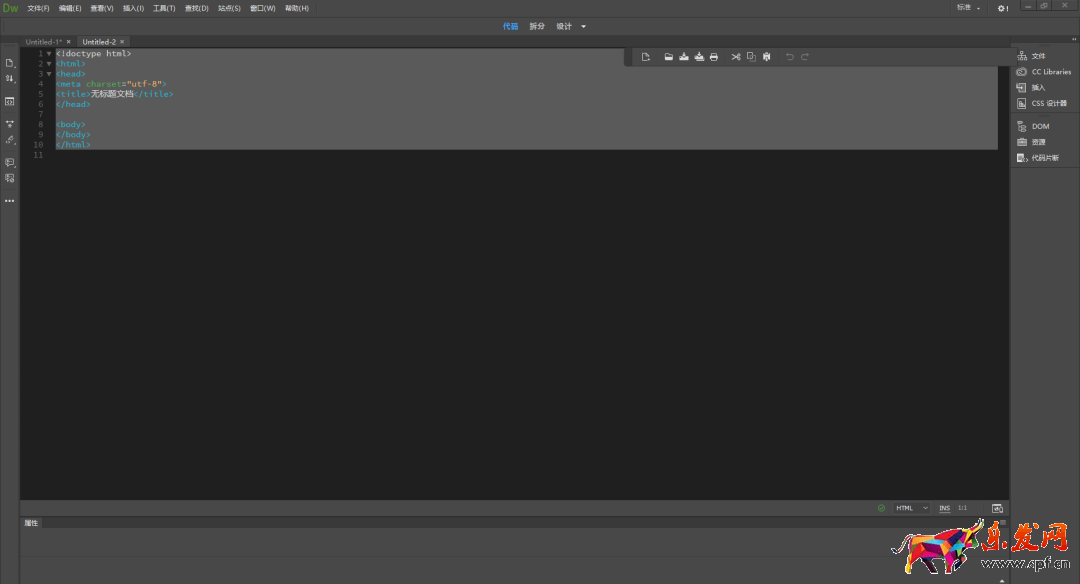This screenshot has height=584, width=1080.
Task: Click the real-time preview icon in status bar
Action: click(x=997, y=508)
